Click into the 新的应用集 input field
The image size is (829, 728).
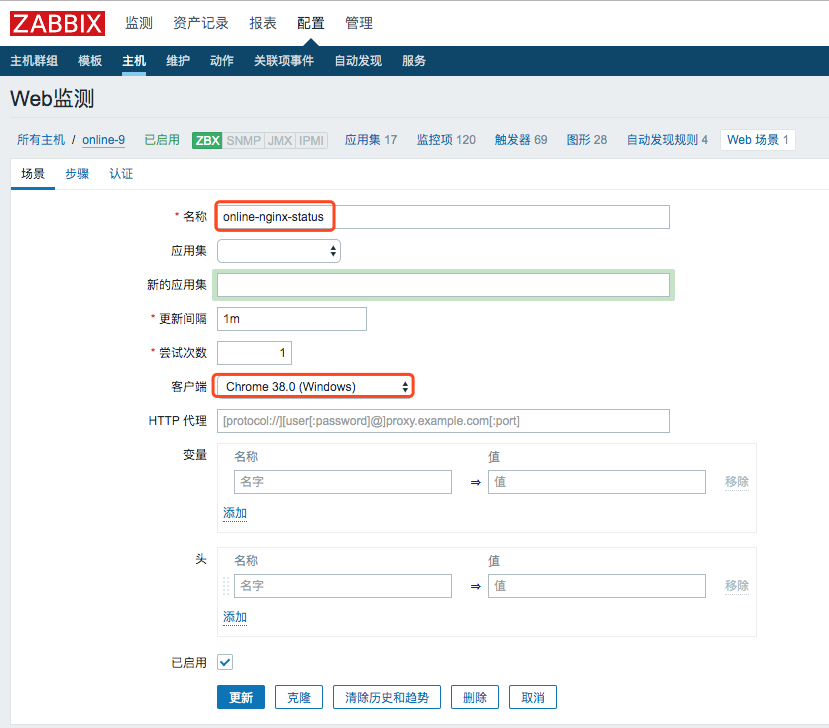pos(443,285)
